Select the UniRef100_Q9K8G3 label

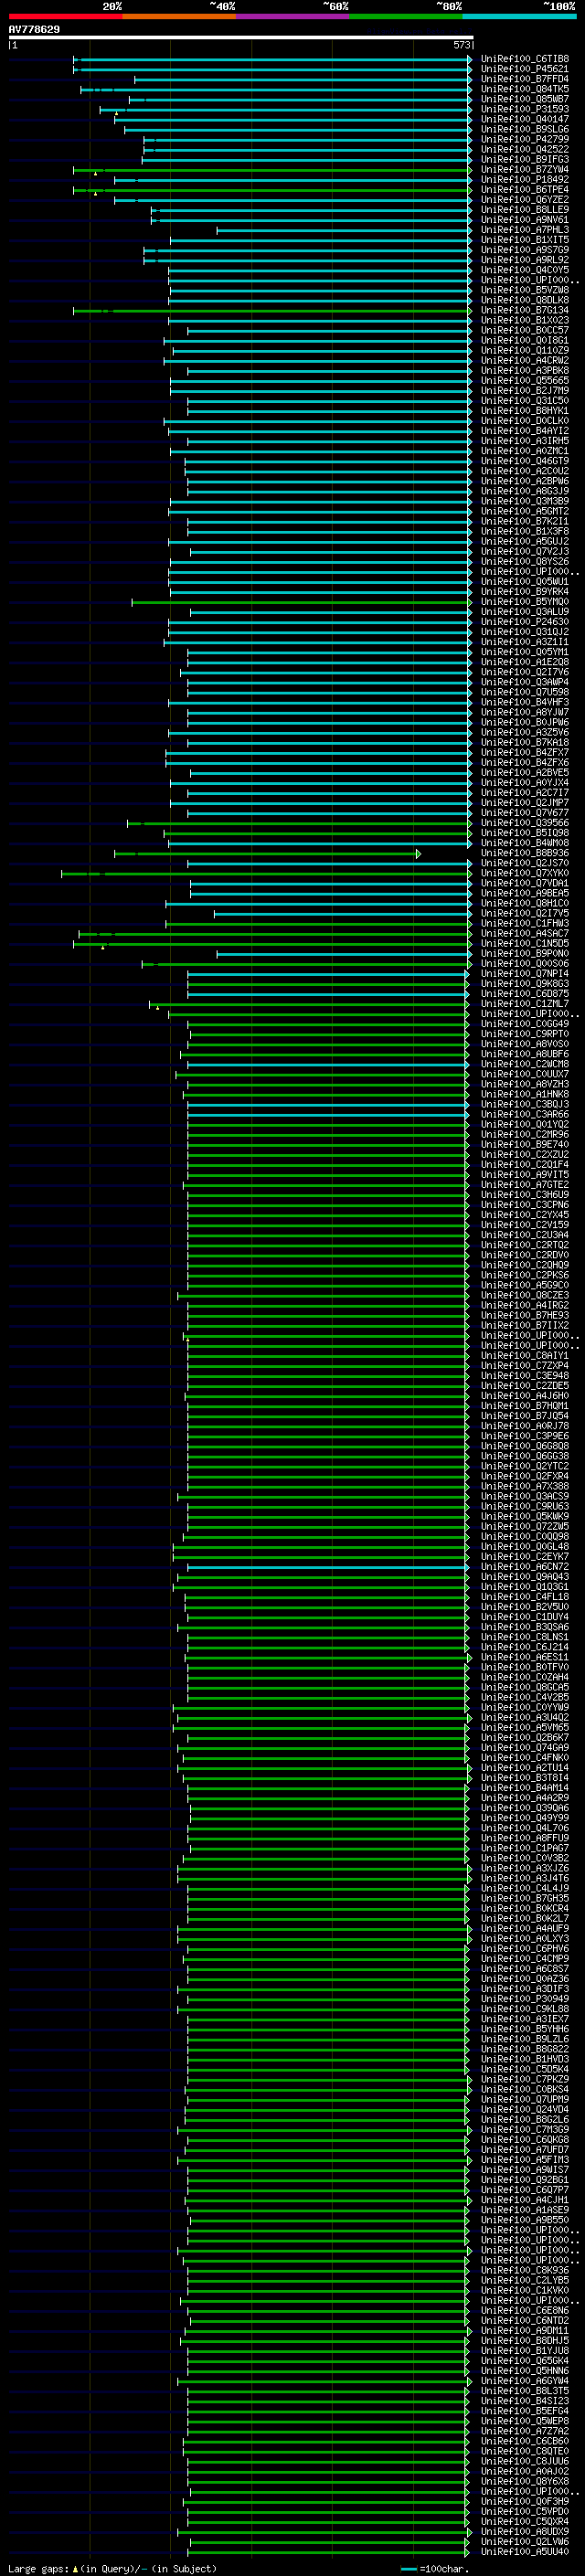point(524,984)
